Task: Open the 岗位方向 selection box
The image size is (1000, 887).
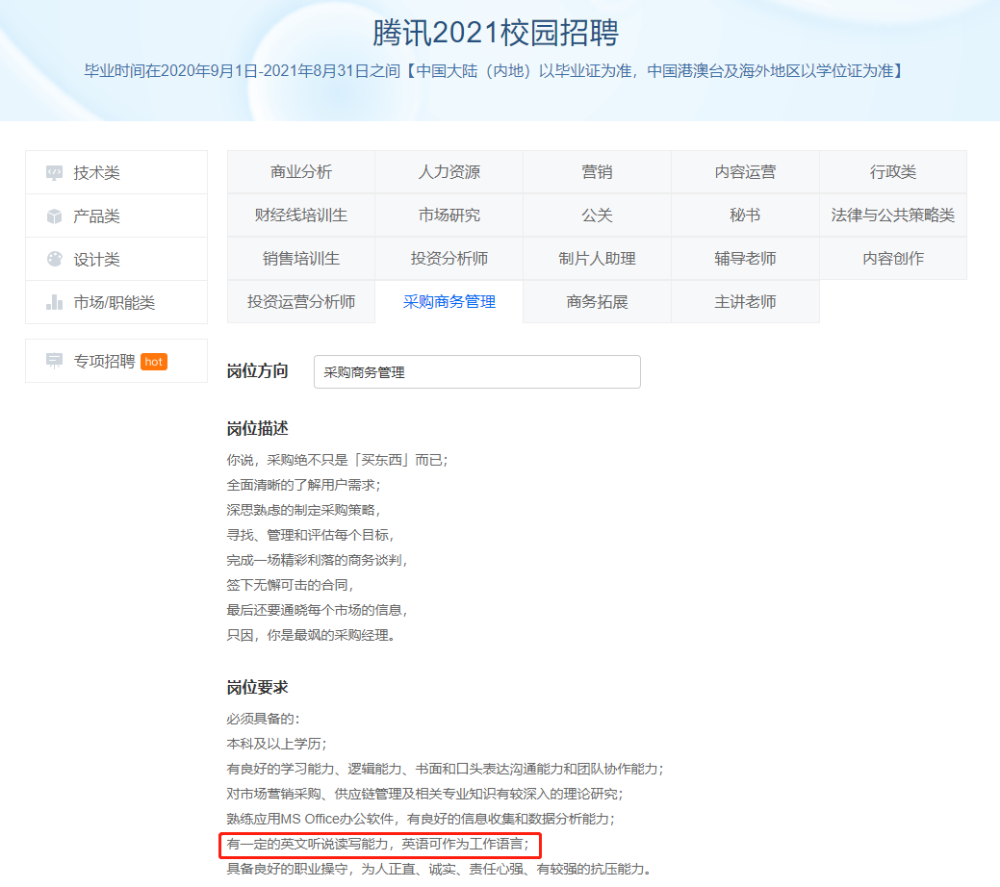Action: click(x=477, y=372)
